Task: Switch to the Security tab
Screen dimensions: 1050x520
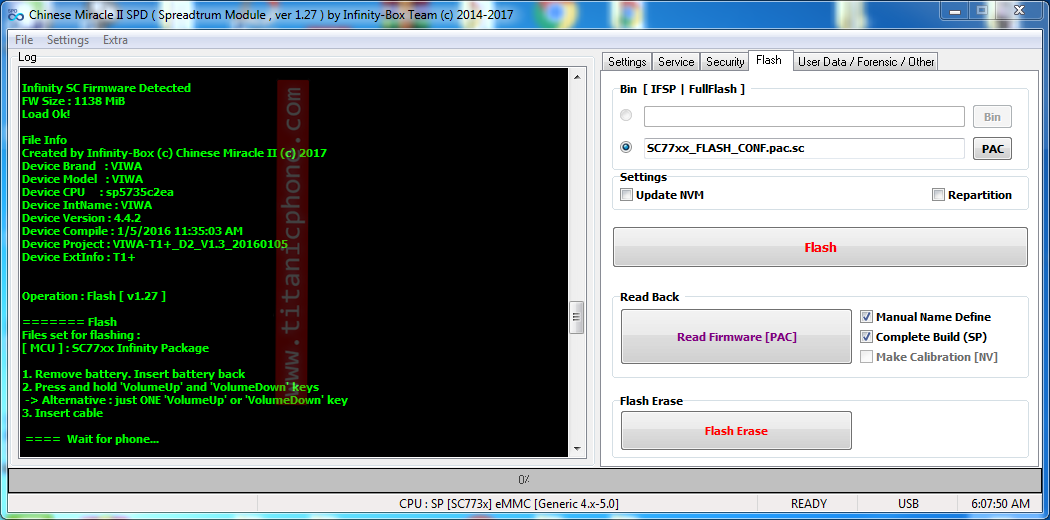Action: (725, 62)
